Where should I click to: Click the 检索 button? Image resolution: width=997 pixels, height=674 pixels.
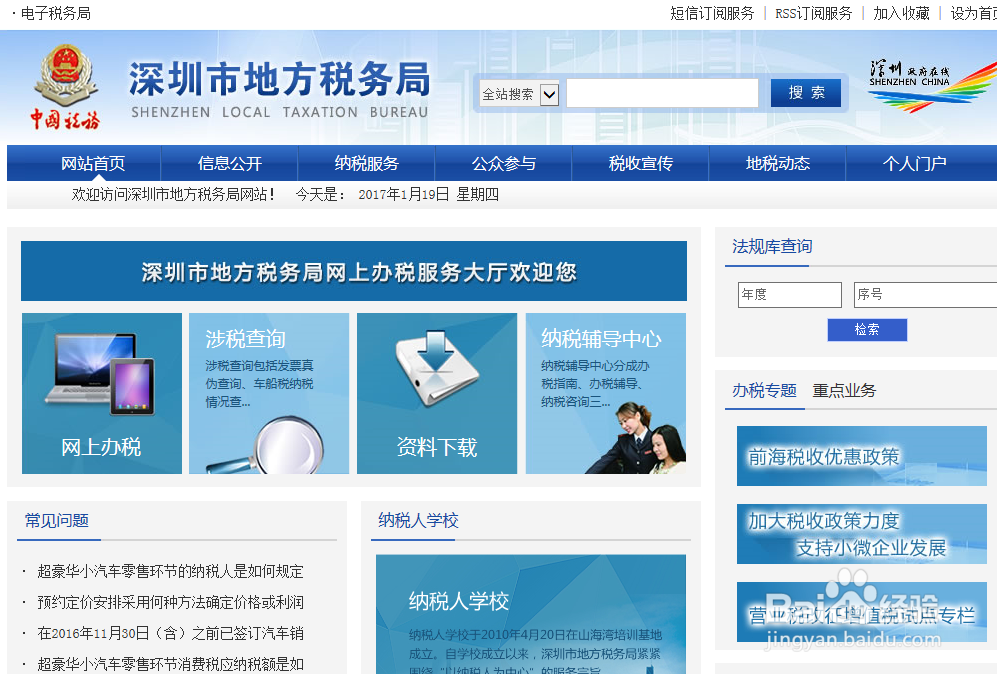[867, 329]
